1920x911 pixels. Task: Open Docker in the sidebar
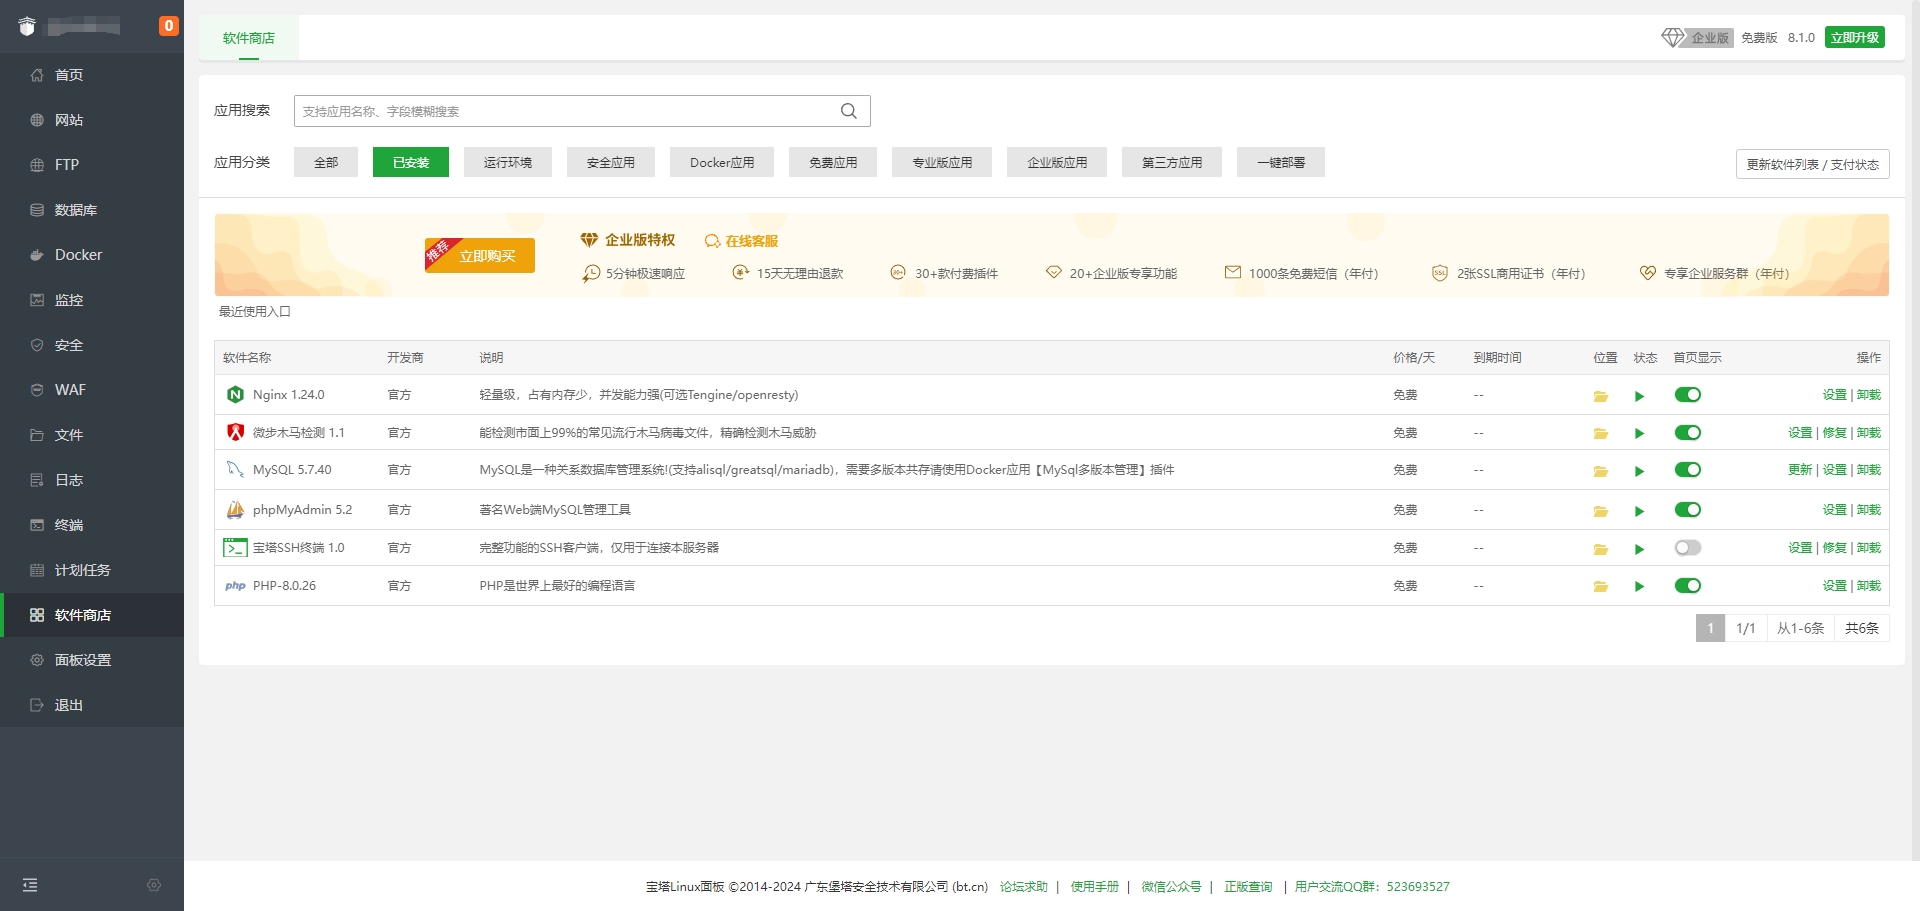[x=92, y=255]
